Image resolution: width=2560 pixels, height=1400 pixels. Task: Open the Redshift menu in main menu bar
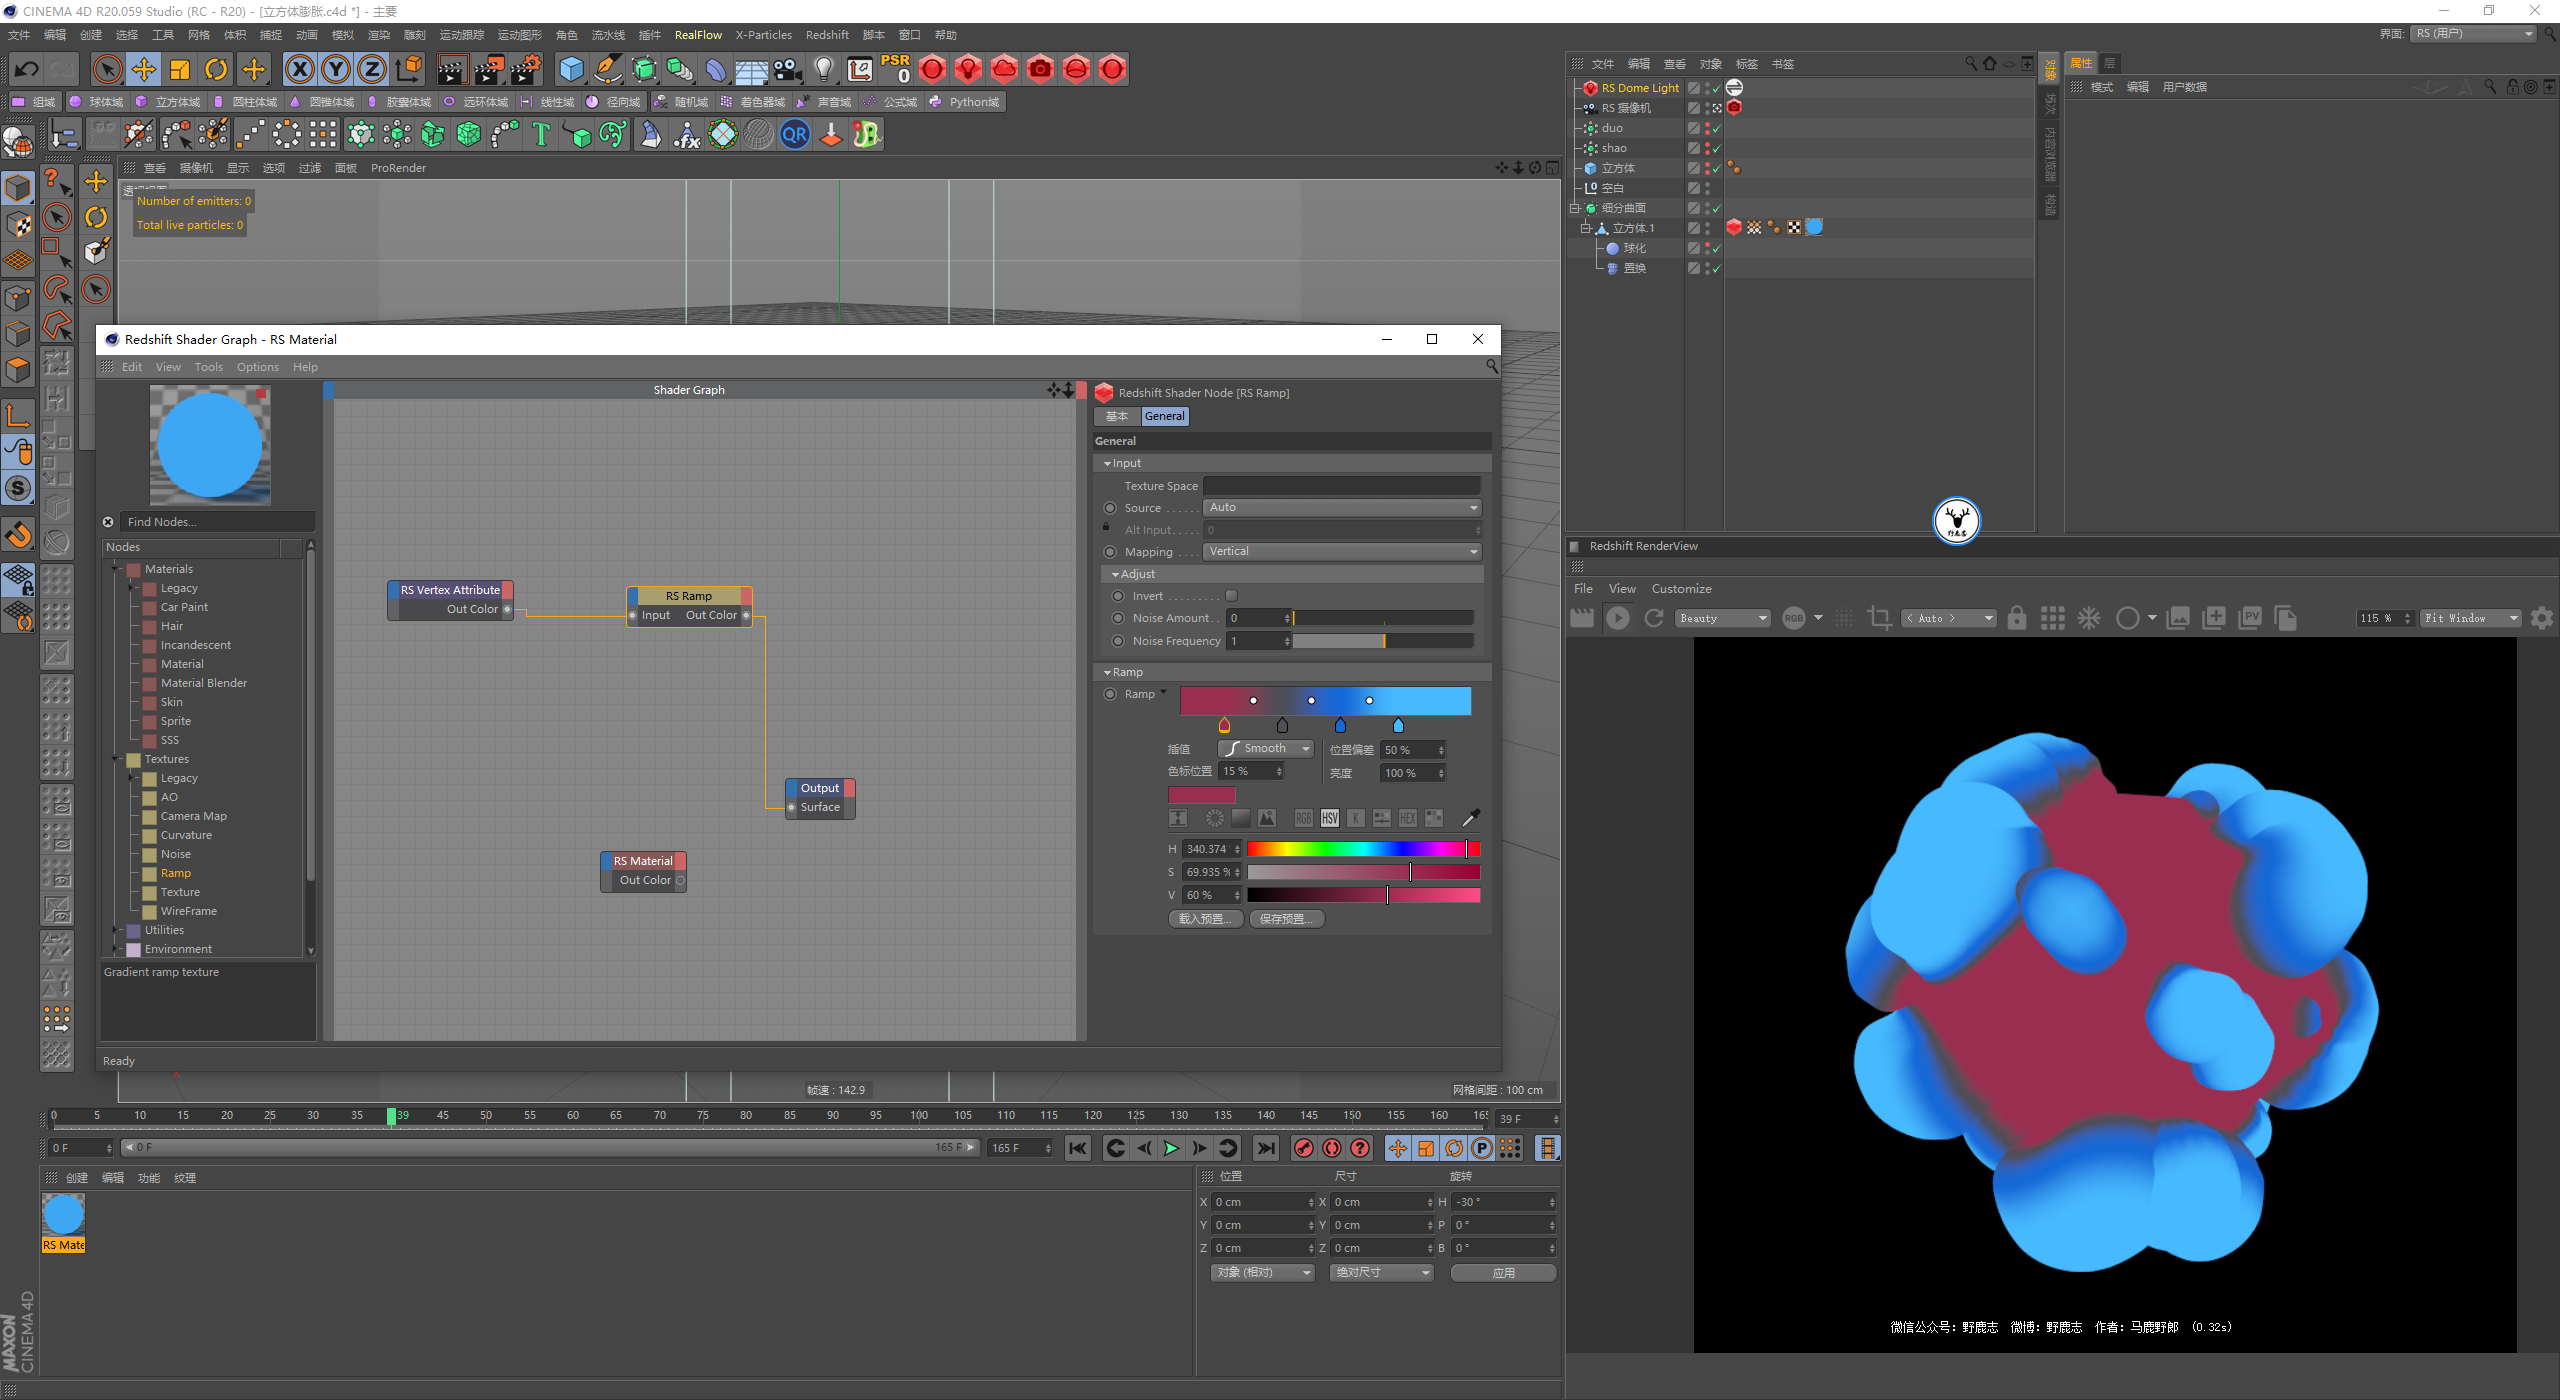[x=827, y=35]
